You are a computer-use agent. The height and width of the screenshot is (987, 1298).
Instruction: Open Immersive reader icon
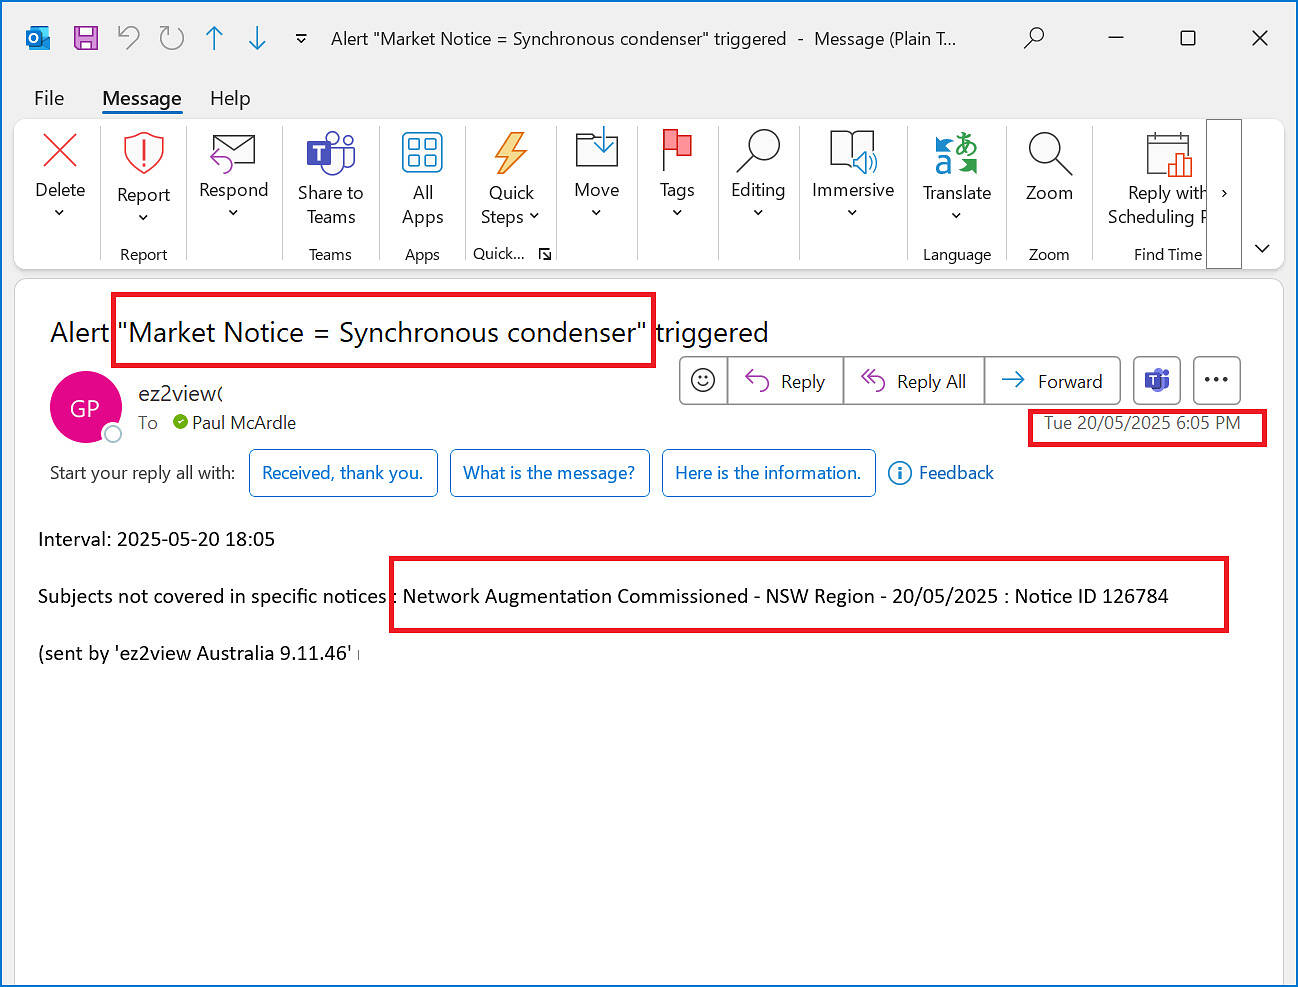tap(853, 151)
